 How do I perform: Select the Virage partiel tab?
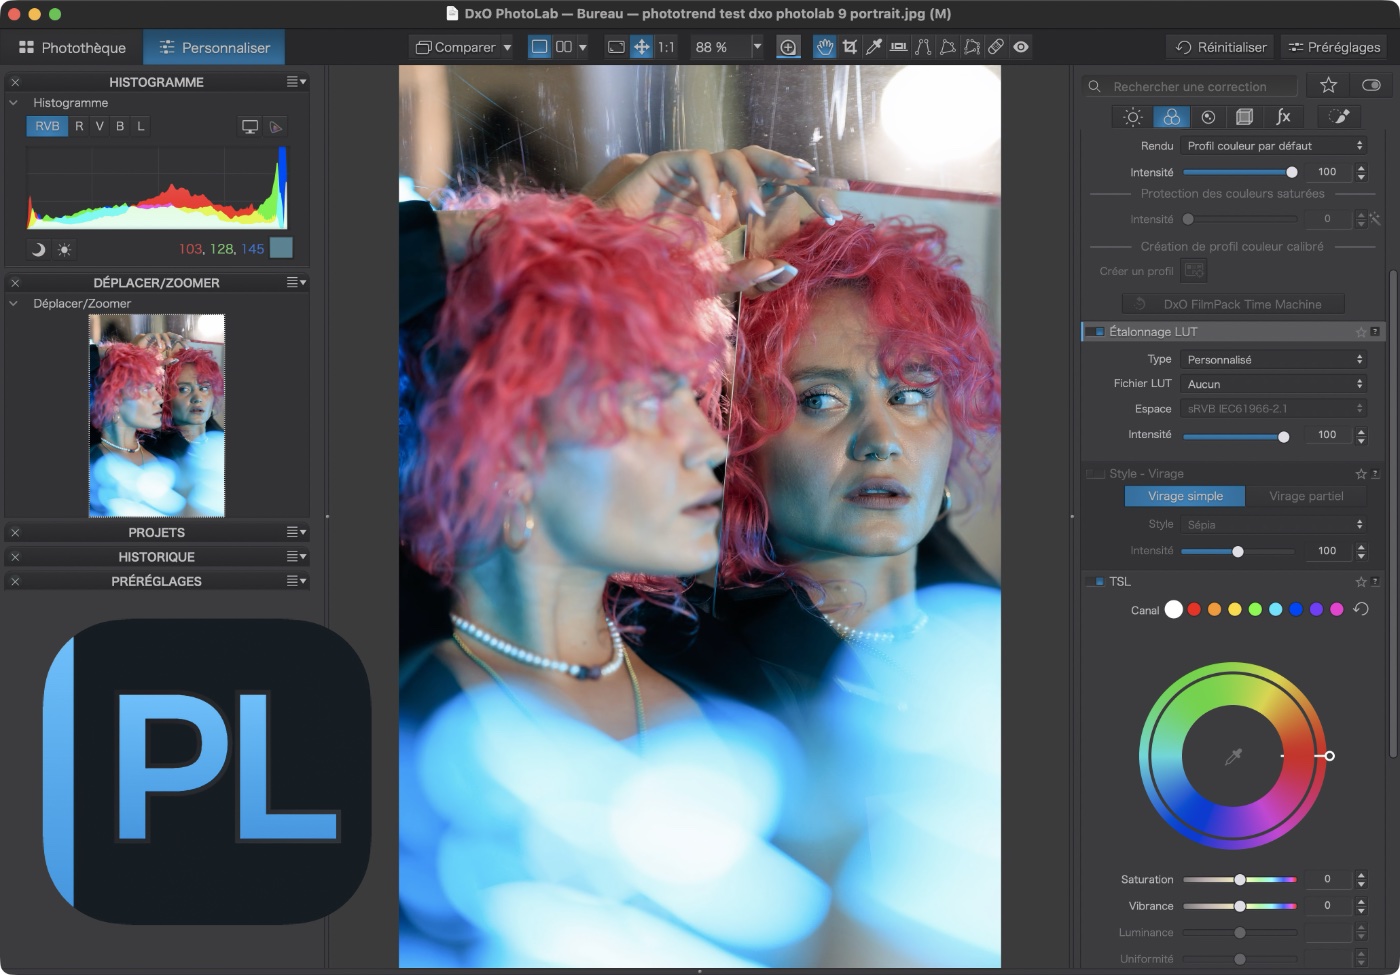[x=1306, y=496]
